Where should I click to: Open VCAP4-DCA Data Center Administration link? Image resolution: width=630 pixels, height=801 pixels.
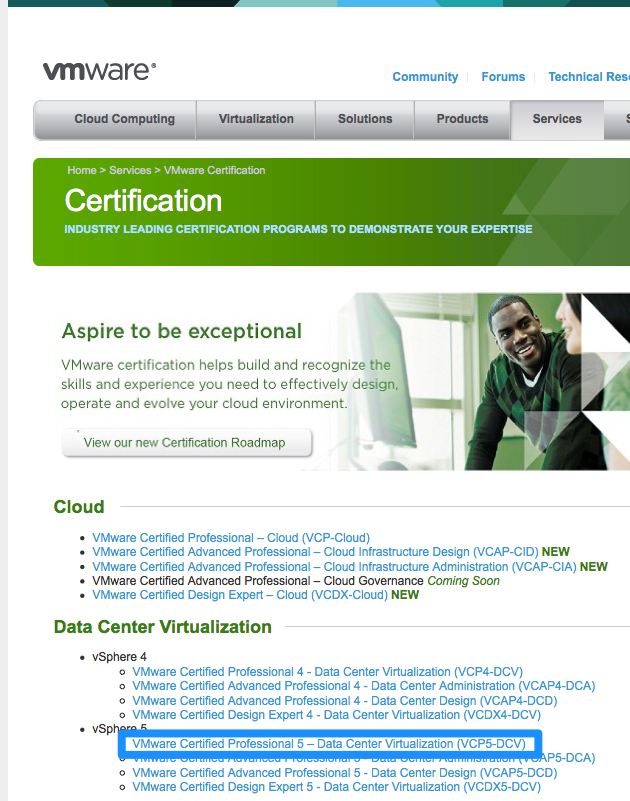pyautogui.click(x=364, y=686)
